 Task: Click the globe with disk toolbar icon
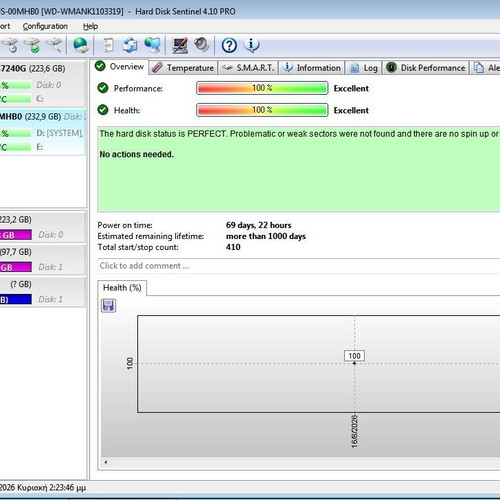[80, 45]
